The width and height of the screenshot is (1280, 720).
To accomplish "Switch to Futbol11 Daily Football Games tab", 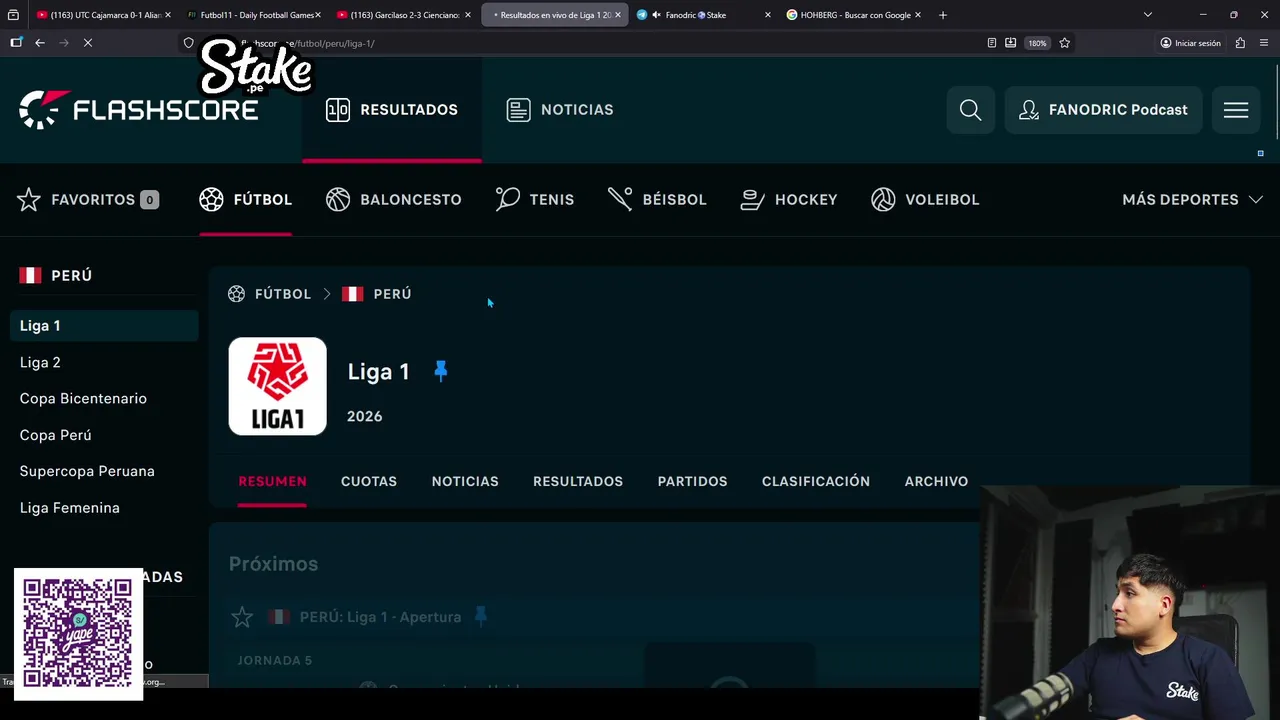I will click(x=253, y=15).
